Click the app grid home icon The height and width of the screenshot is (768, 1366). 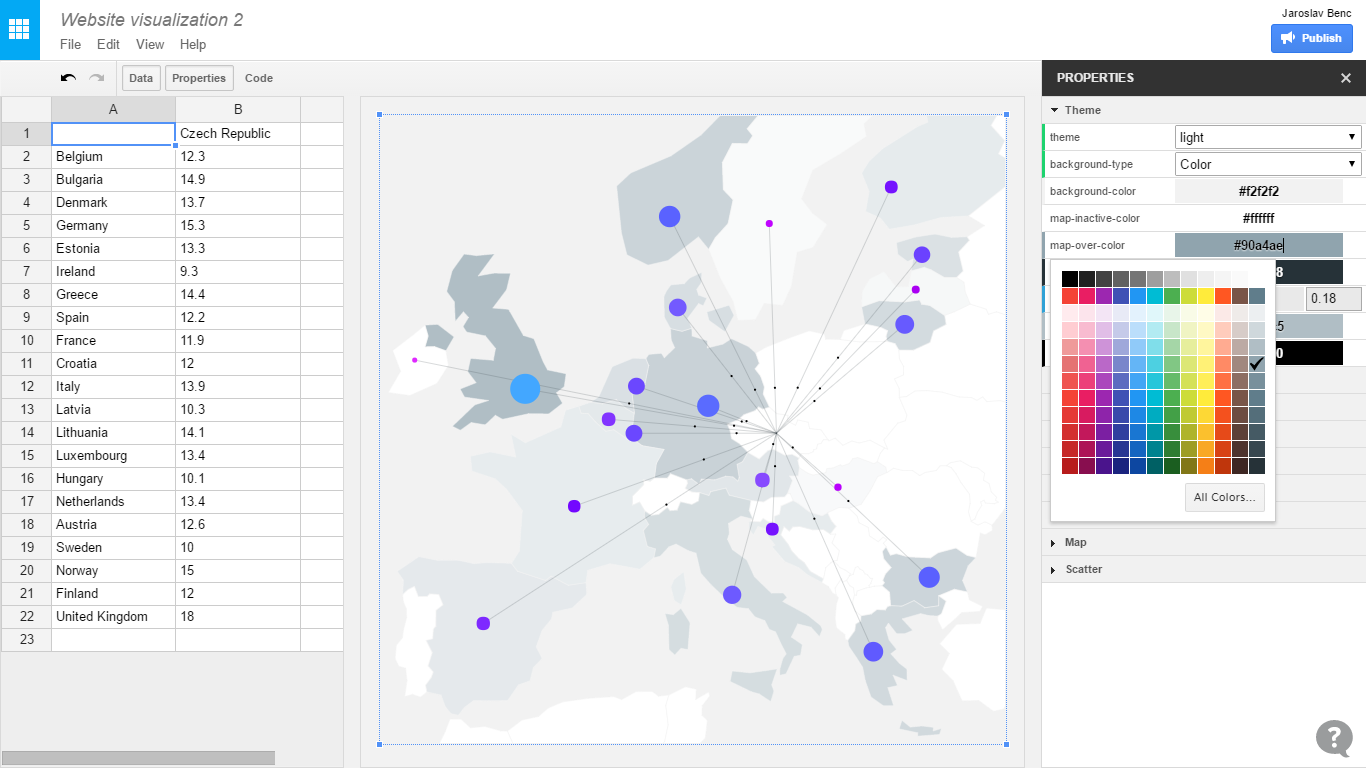click(19, 29)
